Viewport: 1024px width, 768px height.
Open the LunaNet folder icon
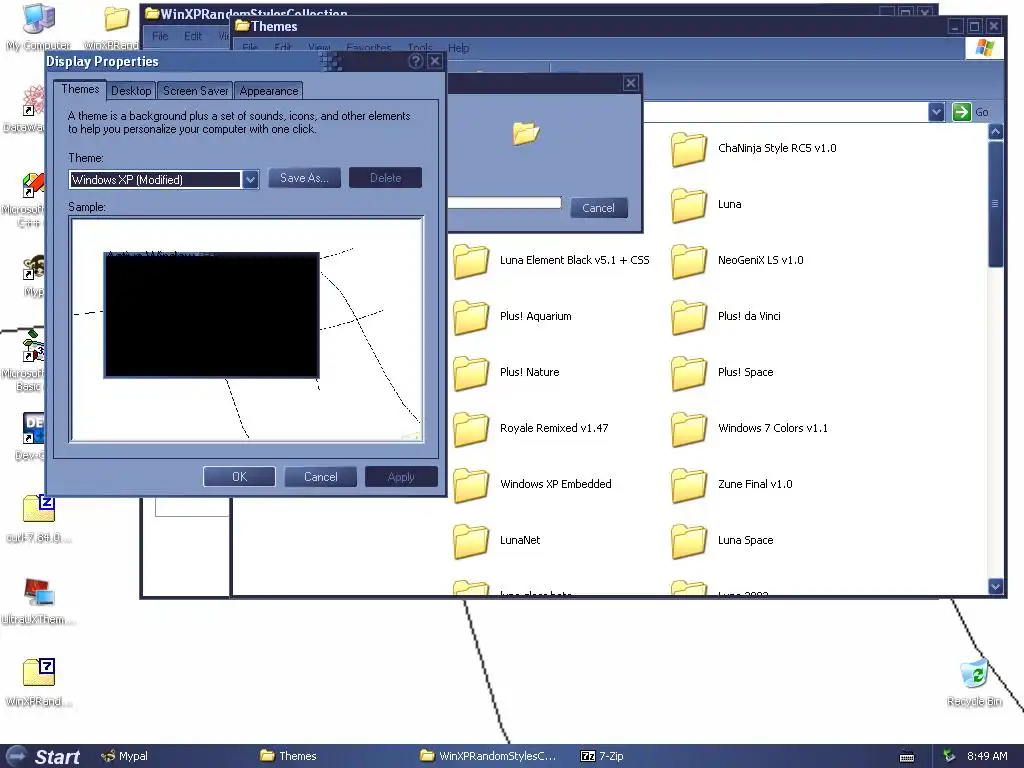click(x=471, y=541)
